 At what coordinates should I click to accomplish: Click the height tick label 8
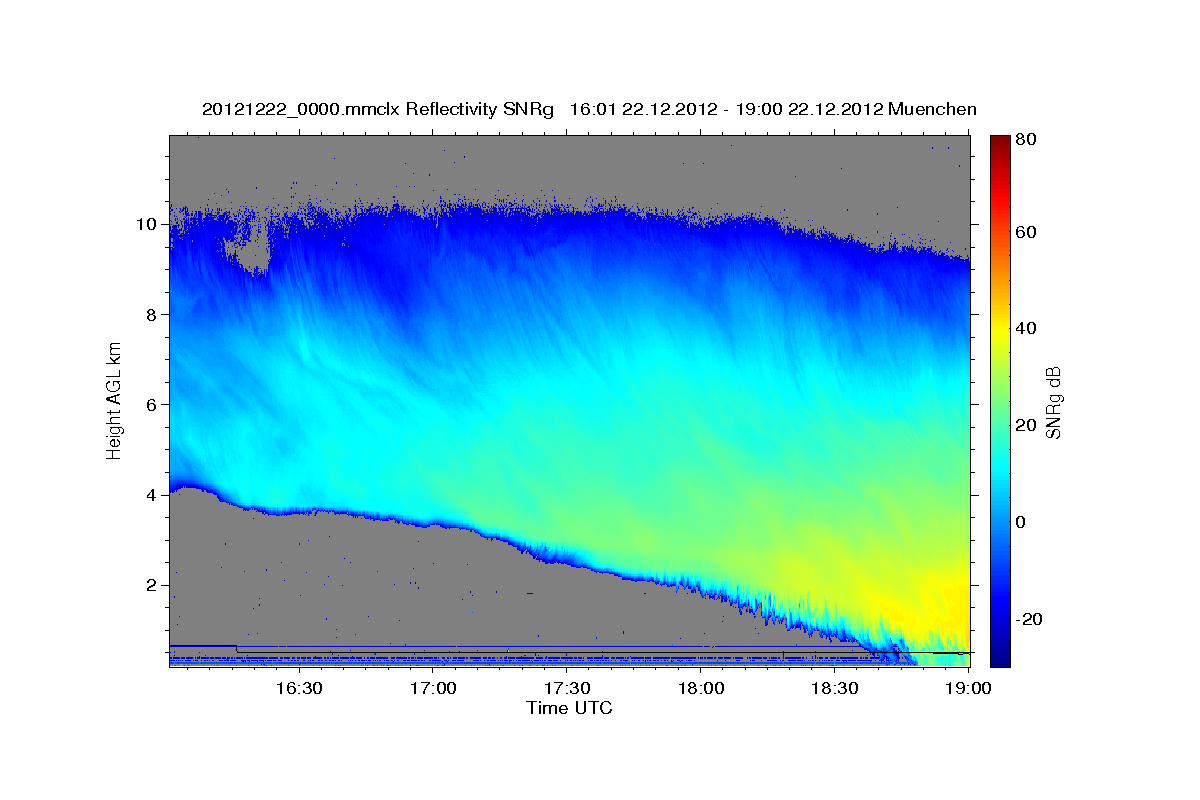coord(153,314)
